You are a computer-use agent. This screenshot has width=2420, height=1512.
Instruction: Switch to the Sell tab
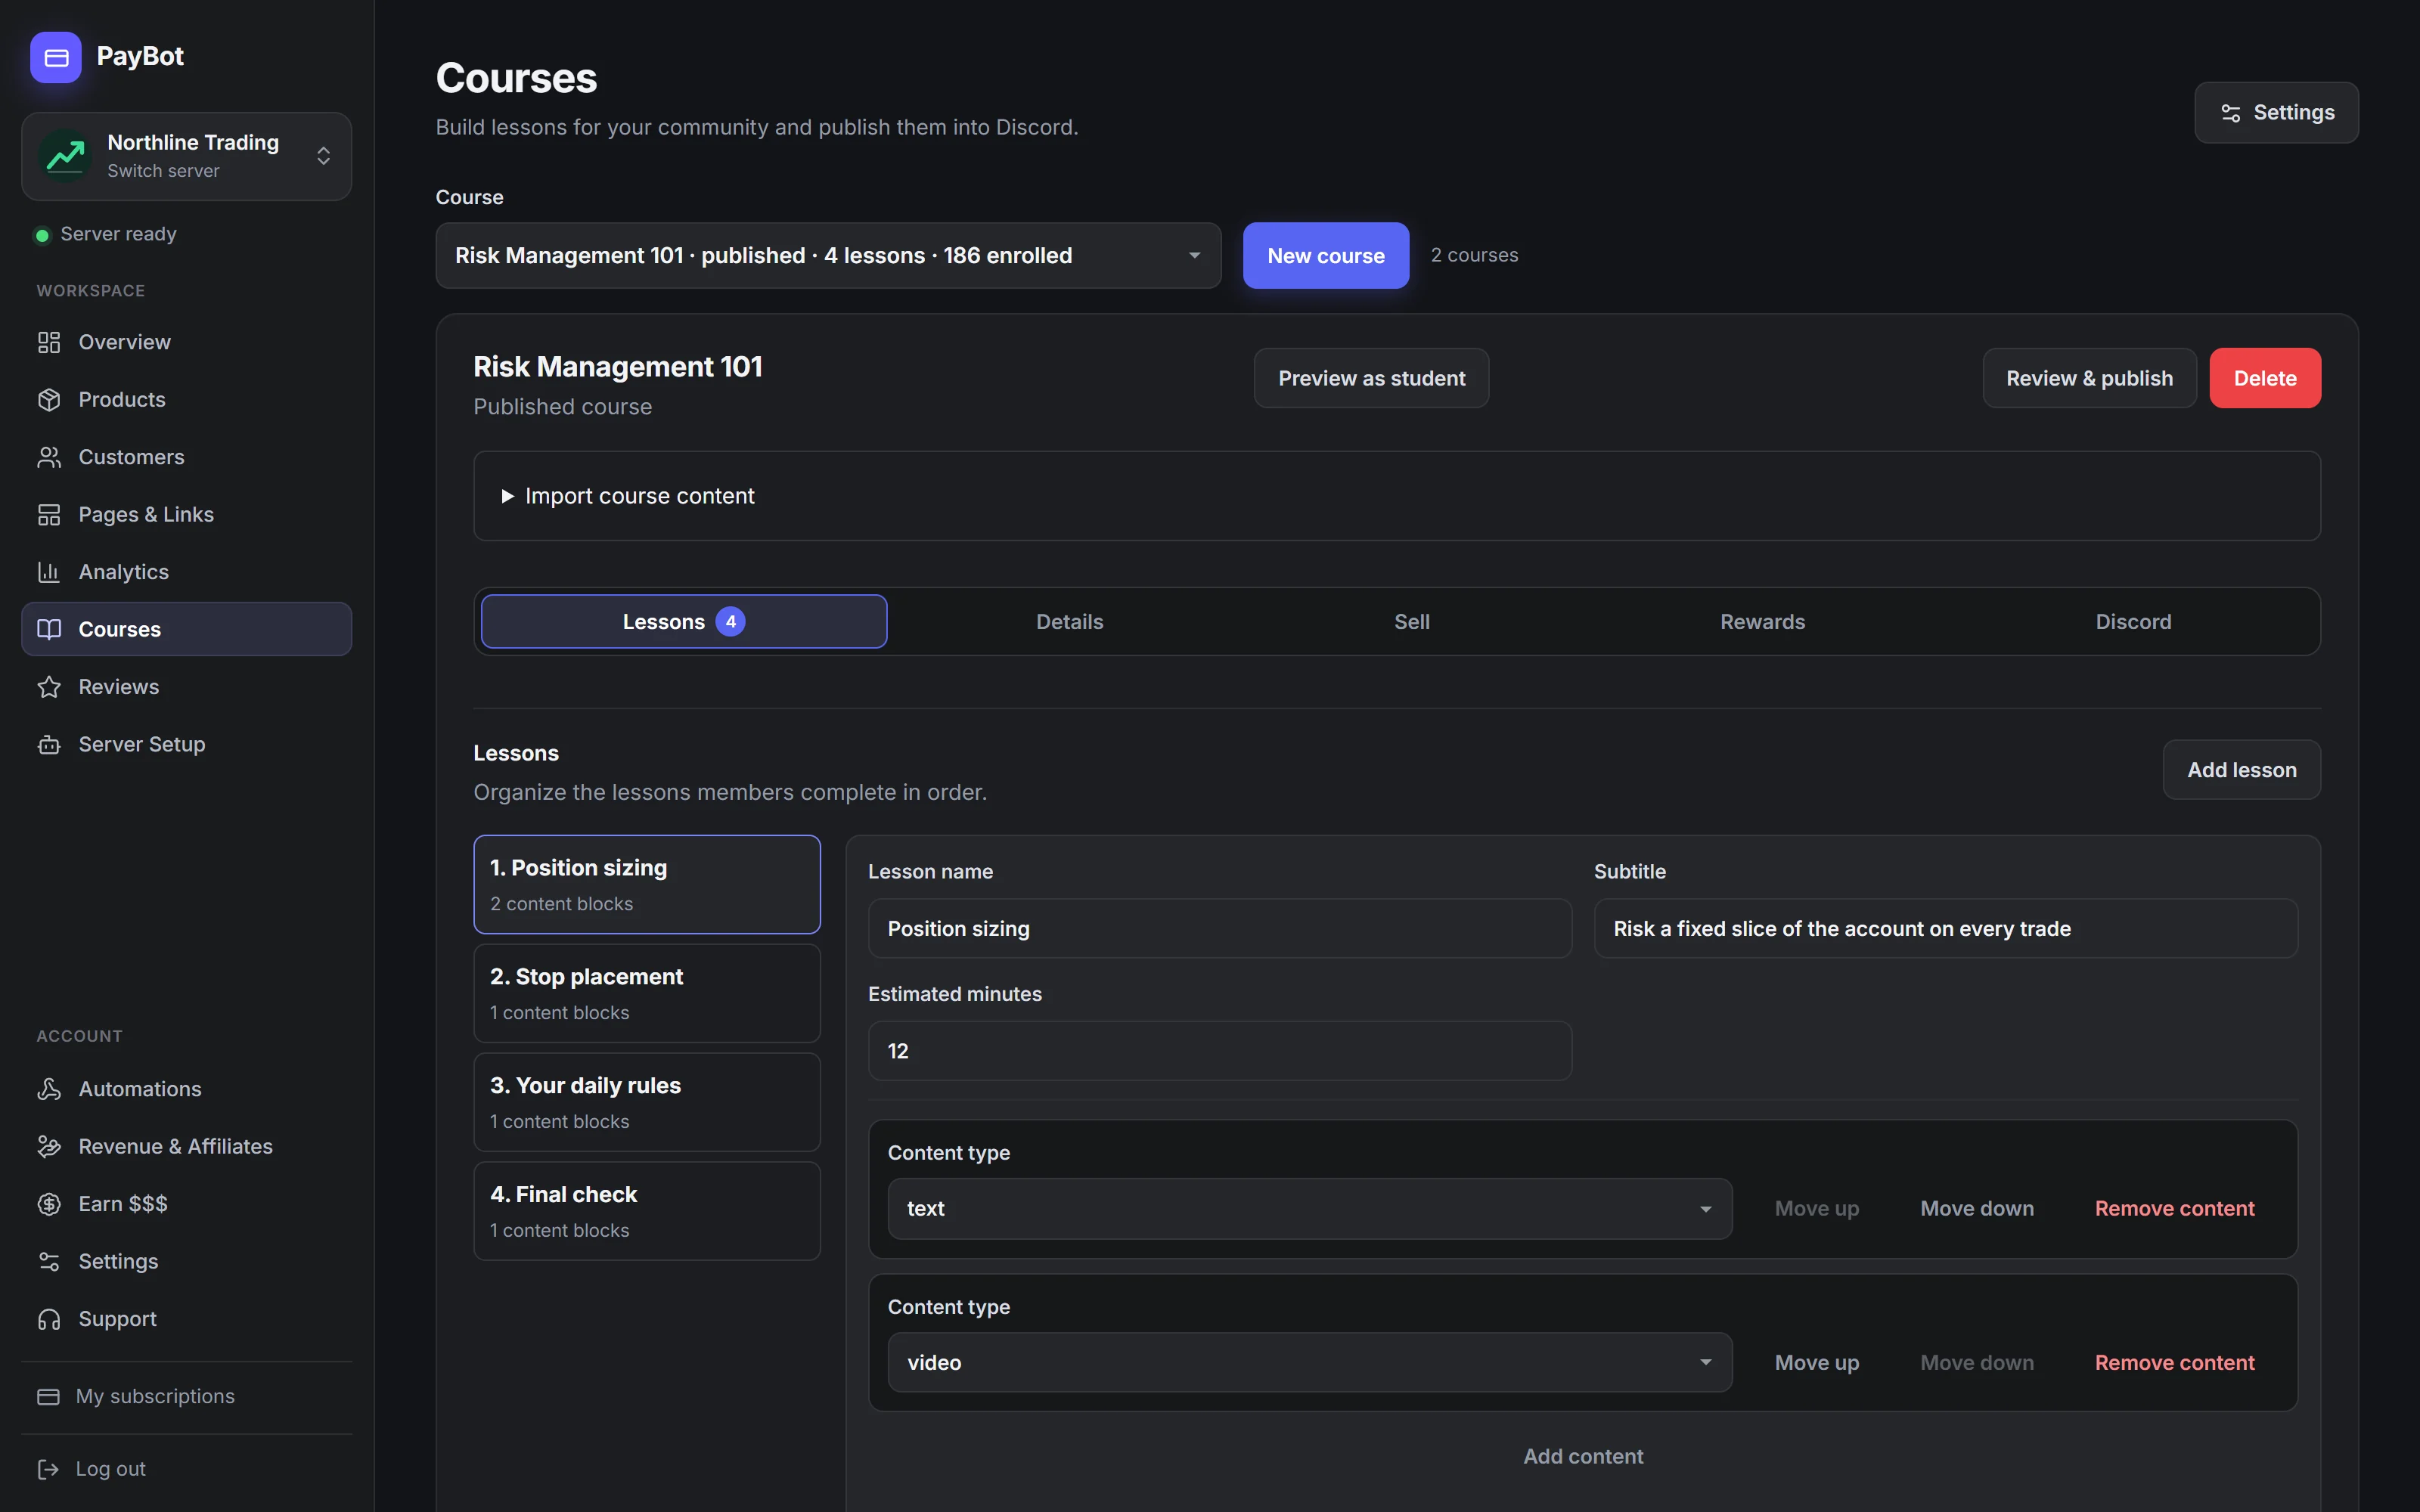(1411, 622)
